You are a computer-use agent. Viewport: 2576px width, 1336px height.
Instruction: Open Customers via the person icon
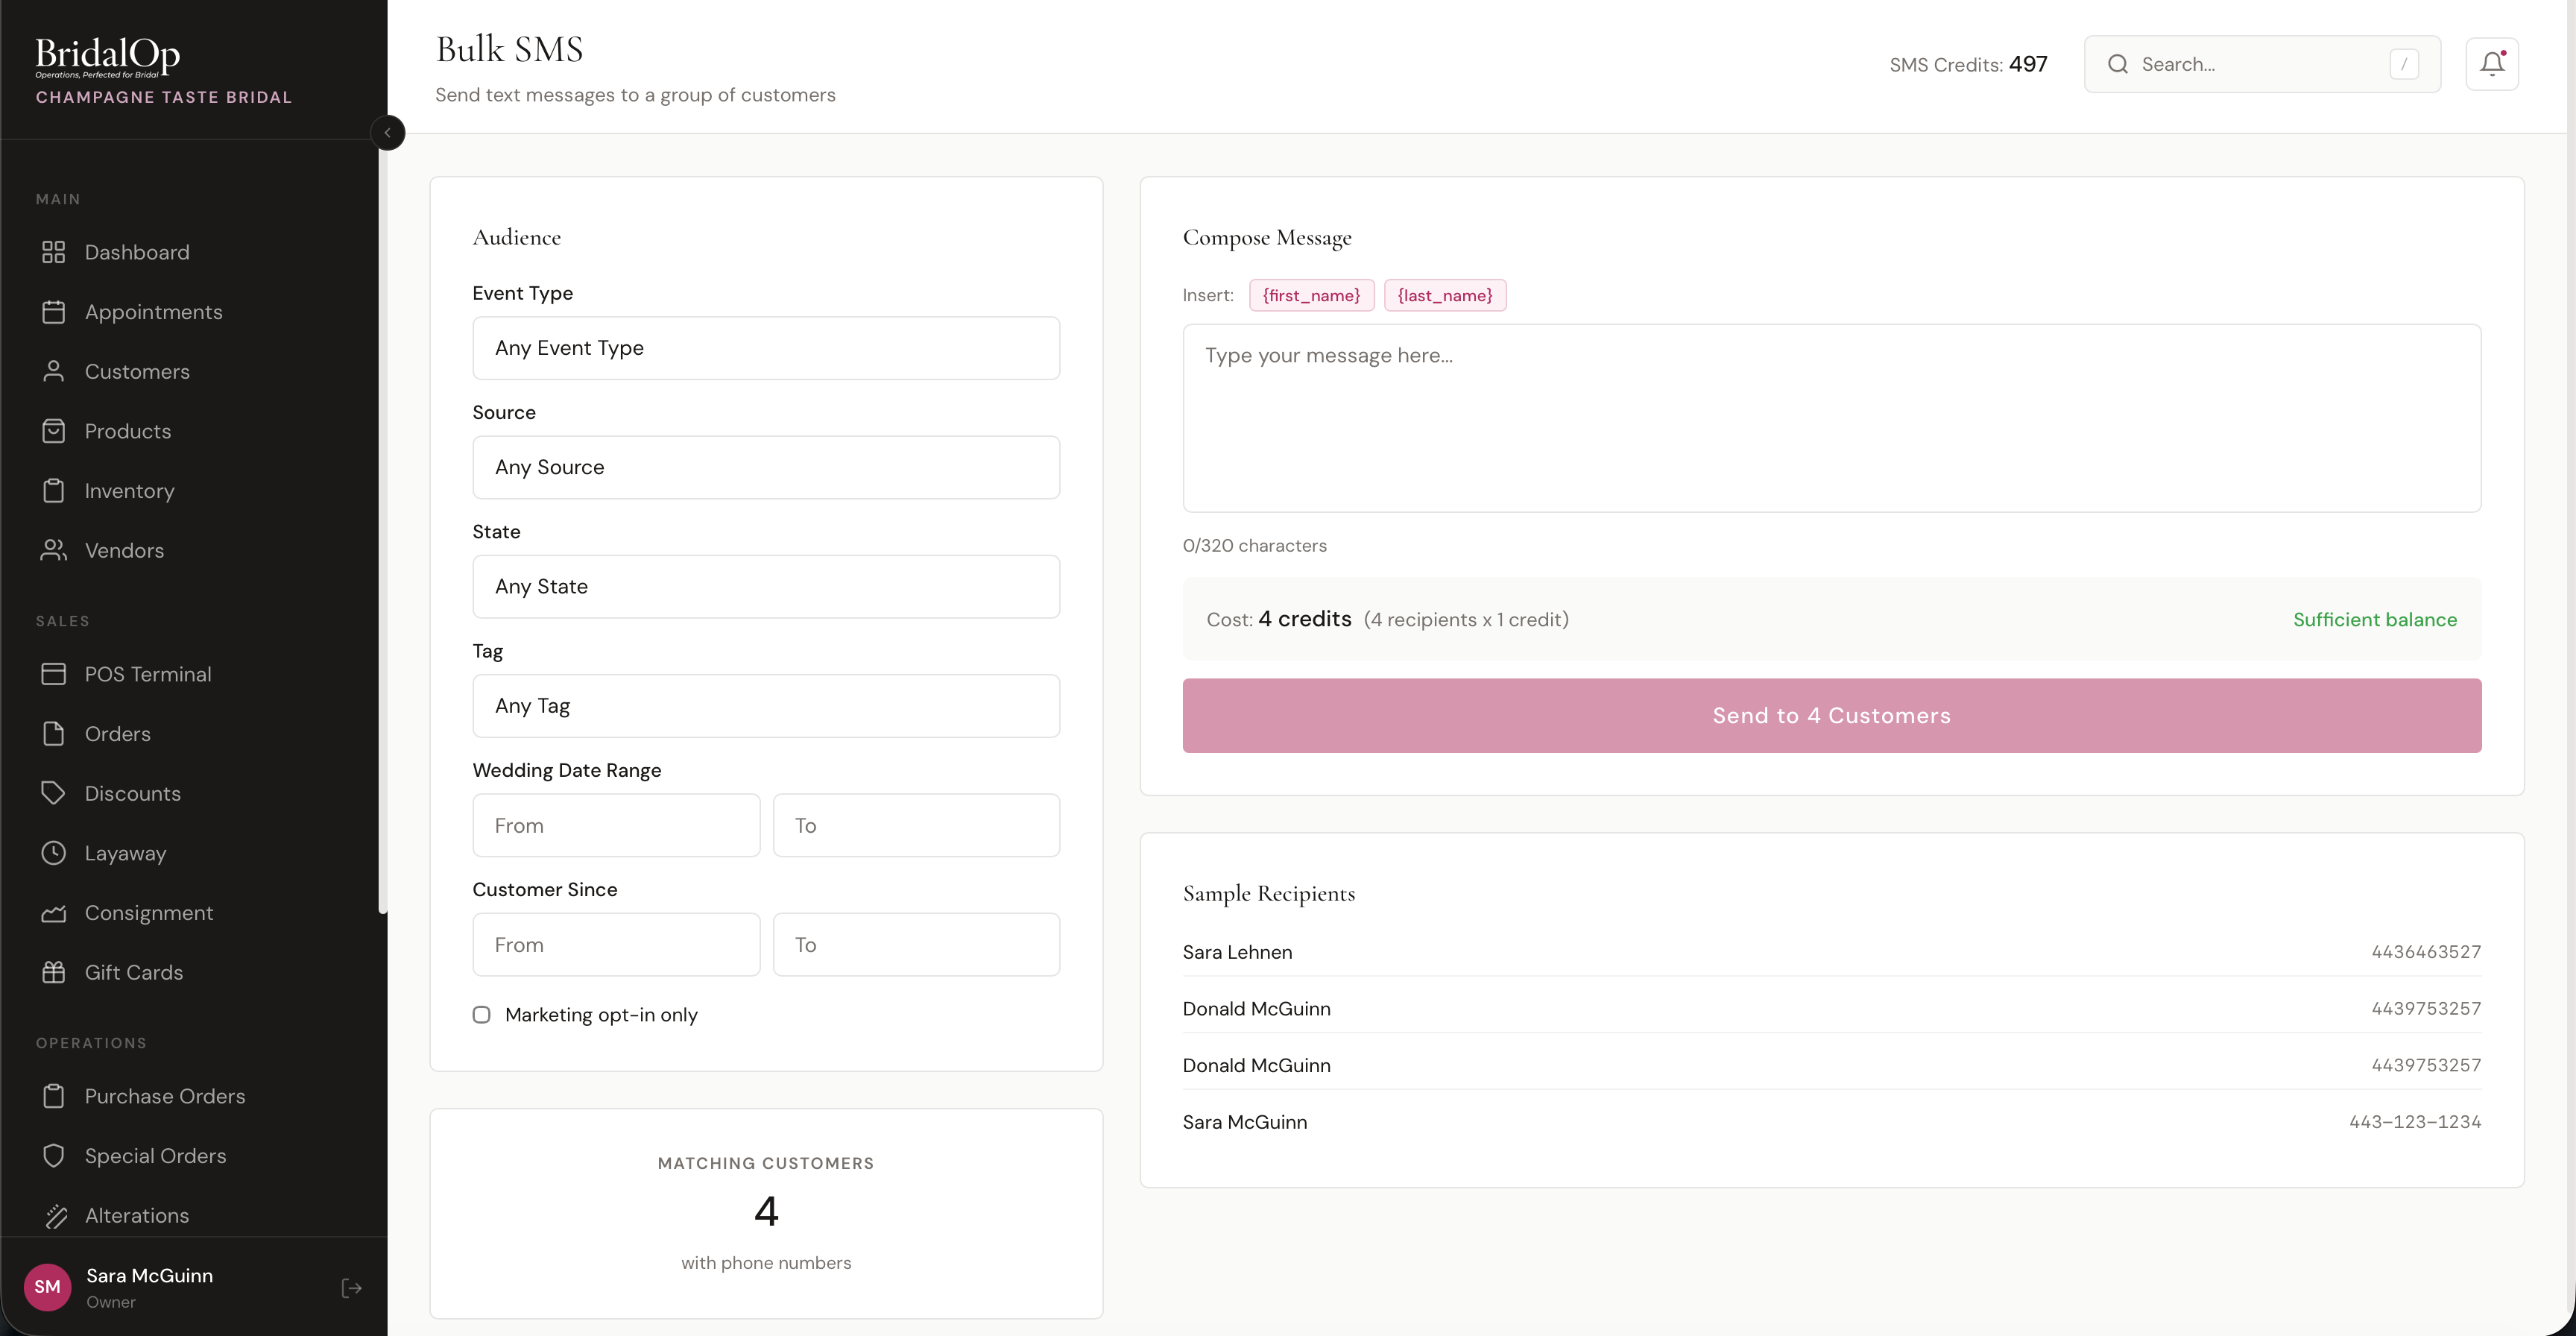(x=55, y=371)
